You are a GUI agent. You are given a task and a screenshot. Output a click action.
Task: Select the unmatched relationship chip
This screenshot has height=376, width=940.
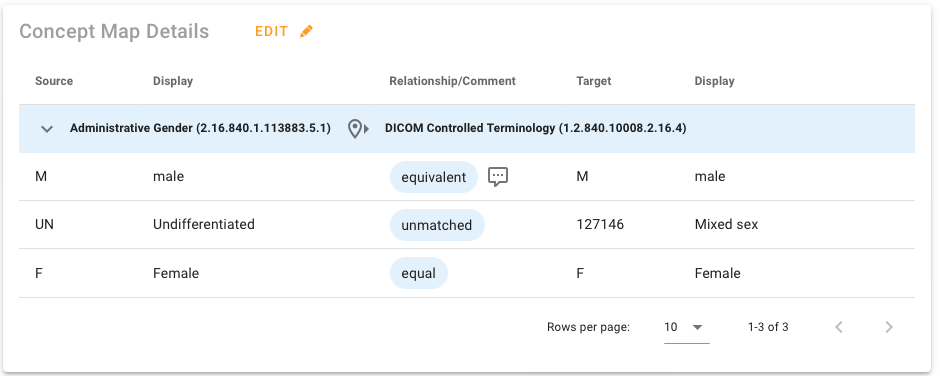tap(437, 225)
